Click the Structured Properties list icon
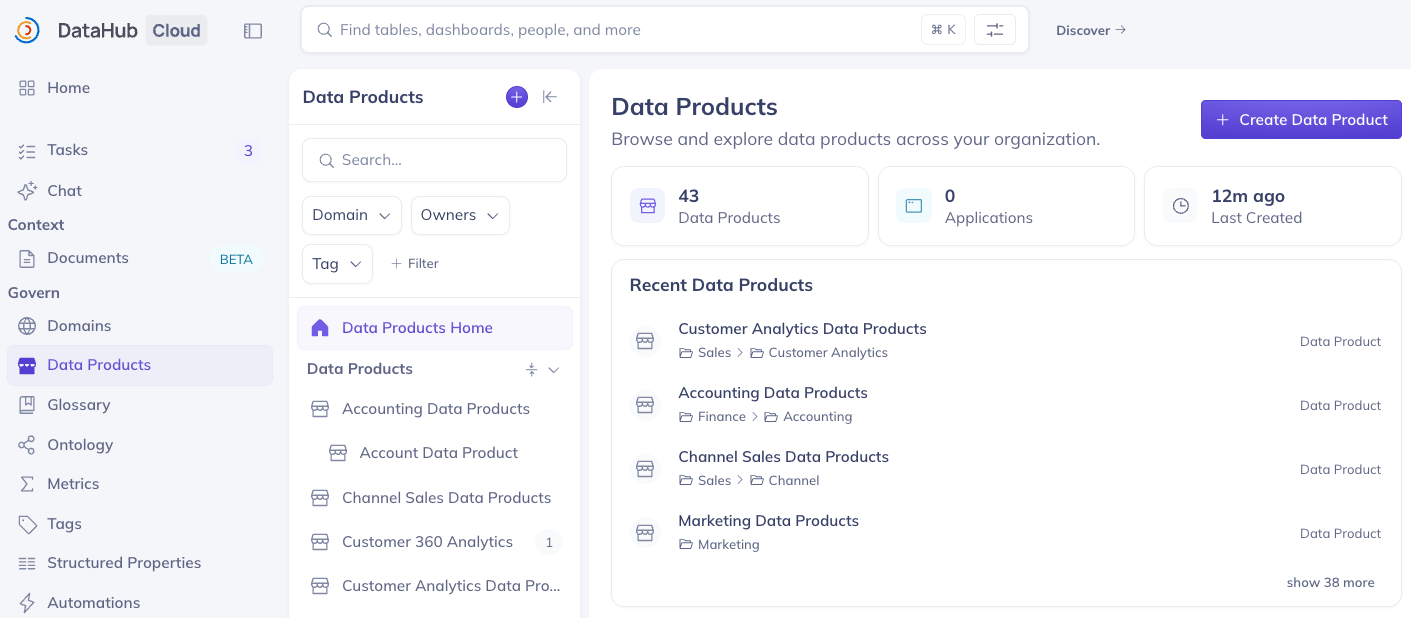The height and width of the screenshot is (618, 1411). tap(27, 563)
